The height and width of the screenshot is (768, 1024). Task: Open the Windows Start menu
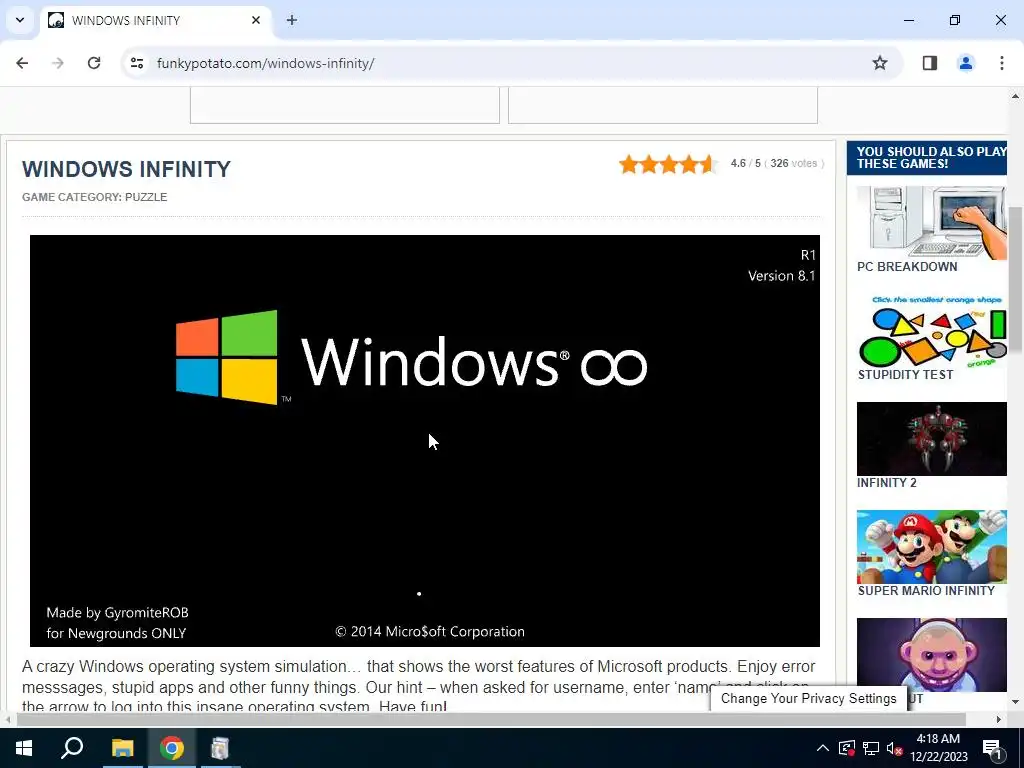pos(24,748)
